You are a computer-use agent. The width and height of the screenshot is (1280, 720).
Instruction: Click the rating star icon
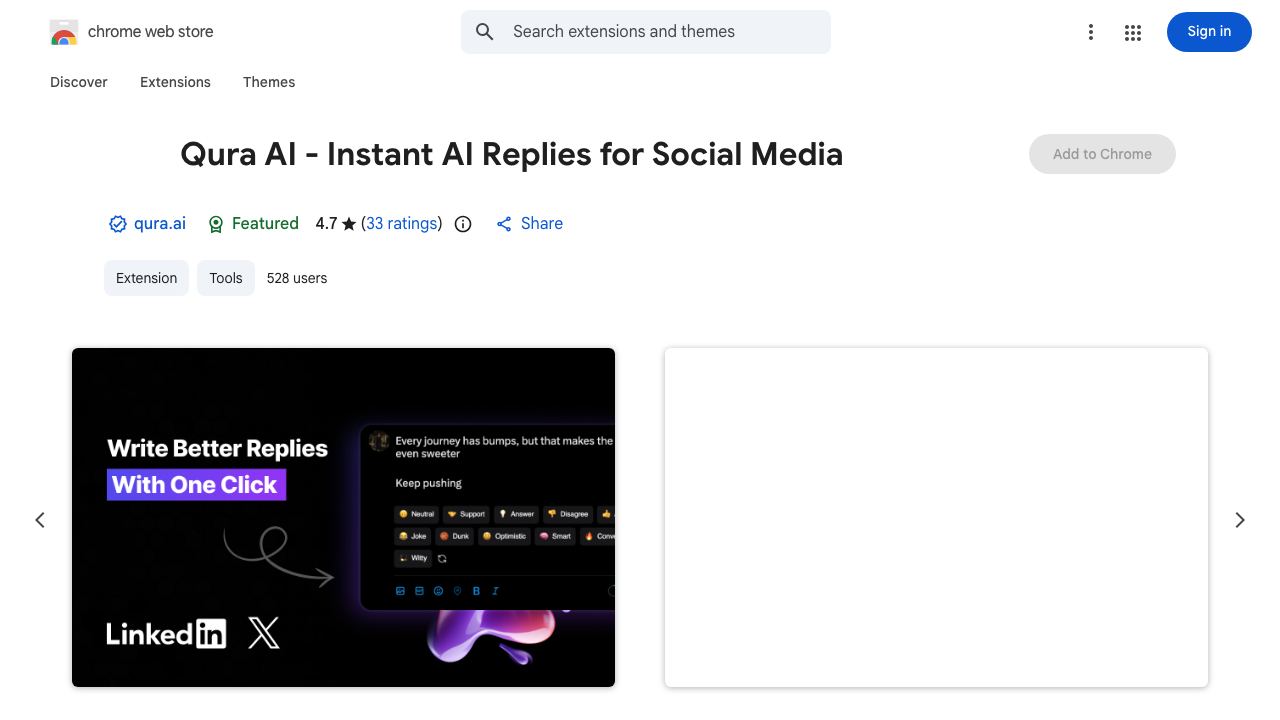[349, 224]
